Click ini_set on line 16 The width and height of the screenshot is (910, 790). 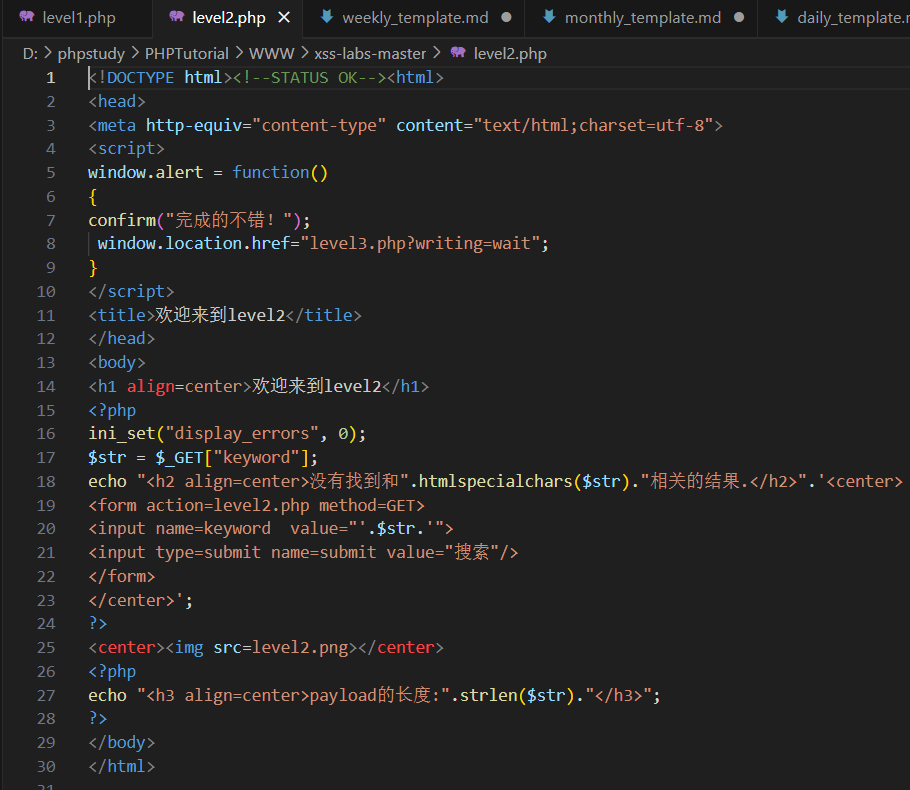click(x=122, y=434)
